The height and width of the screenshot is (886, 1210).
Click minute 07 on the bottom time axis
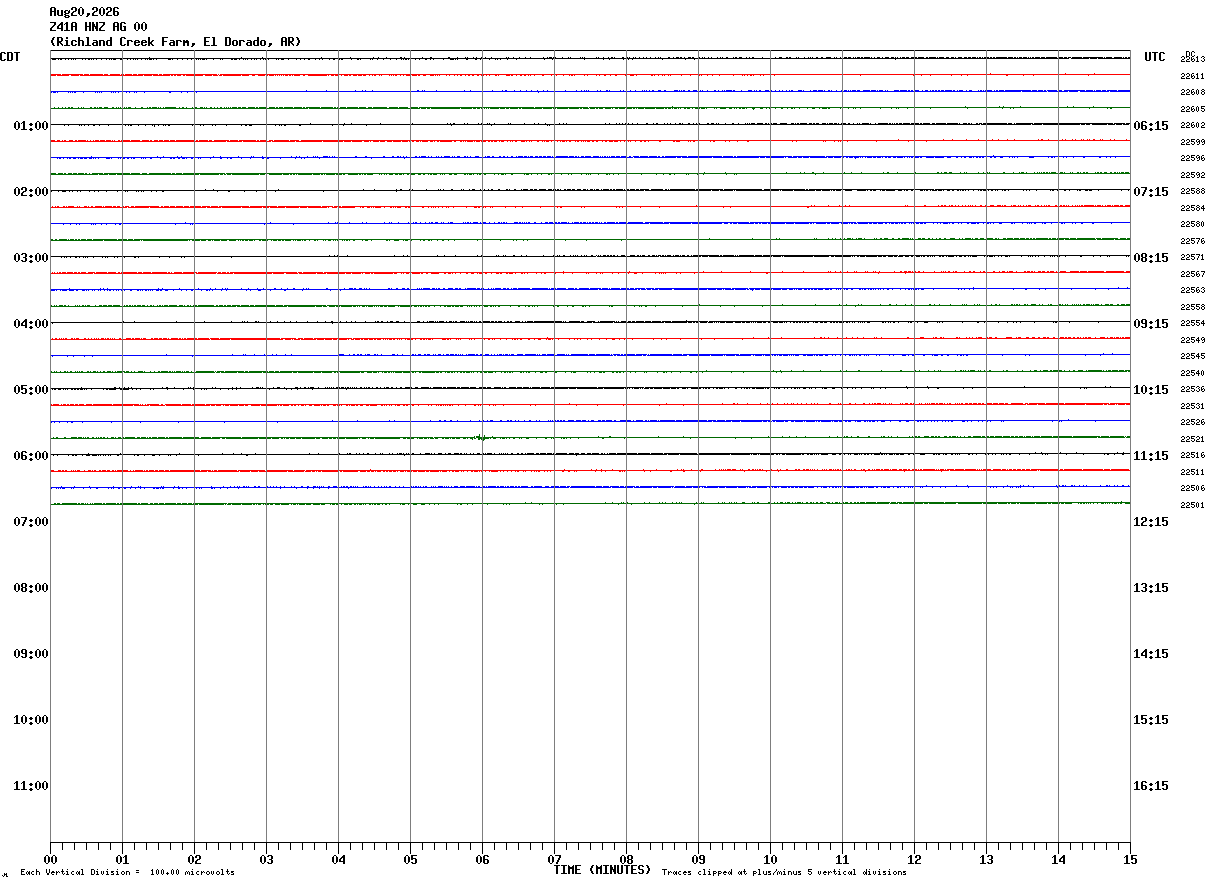pyautogui.click(x=554, y=859)
